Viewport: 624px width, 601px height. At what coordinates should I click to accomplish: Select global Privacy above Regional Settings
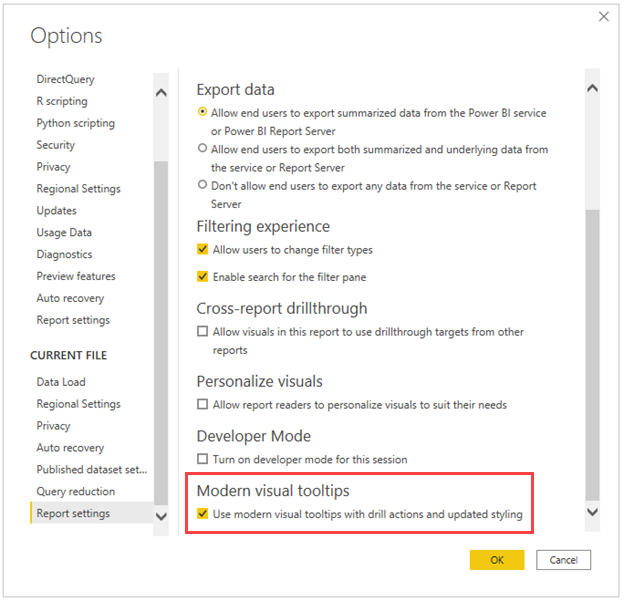coord(53,167)
